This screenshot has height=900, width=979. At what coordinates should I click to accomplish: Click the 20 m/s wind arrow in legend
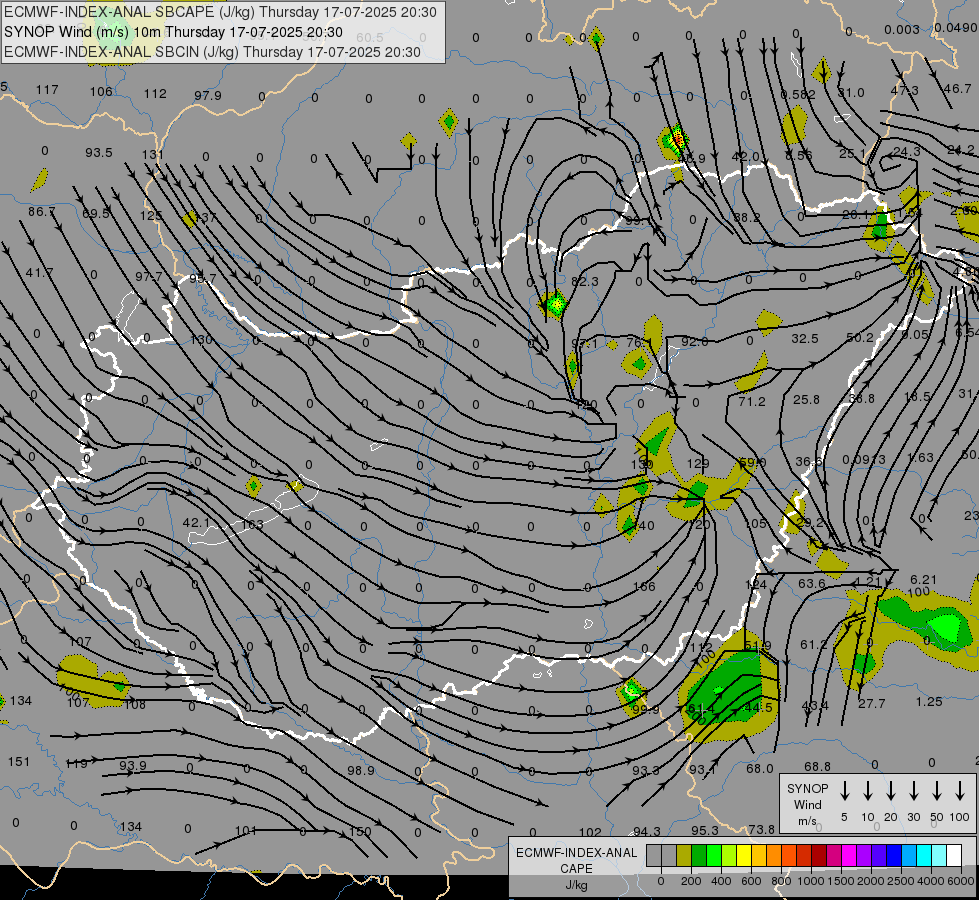[890, 791]
